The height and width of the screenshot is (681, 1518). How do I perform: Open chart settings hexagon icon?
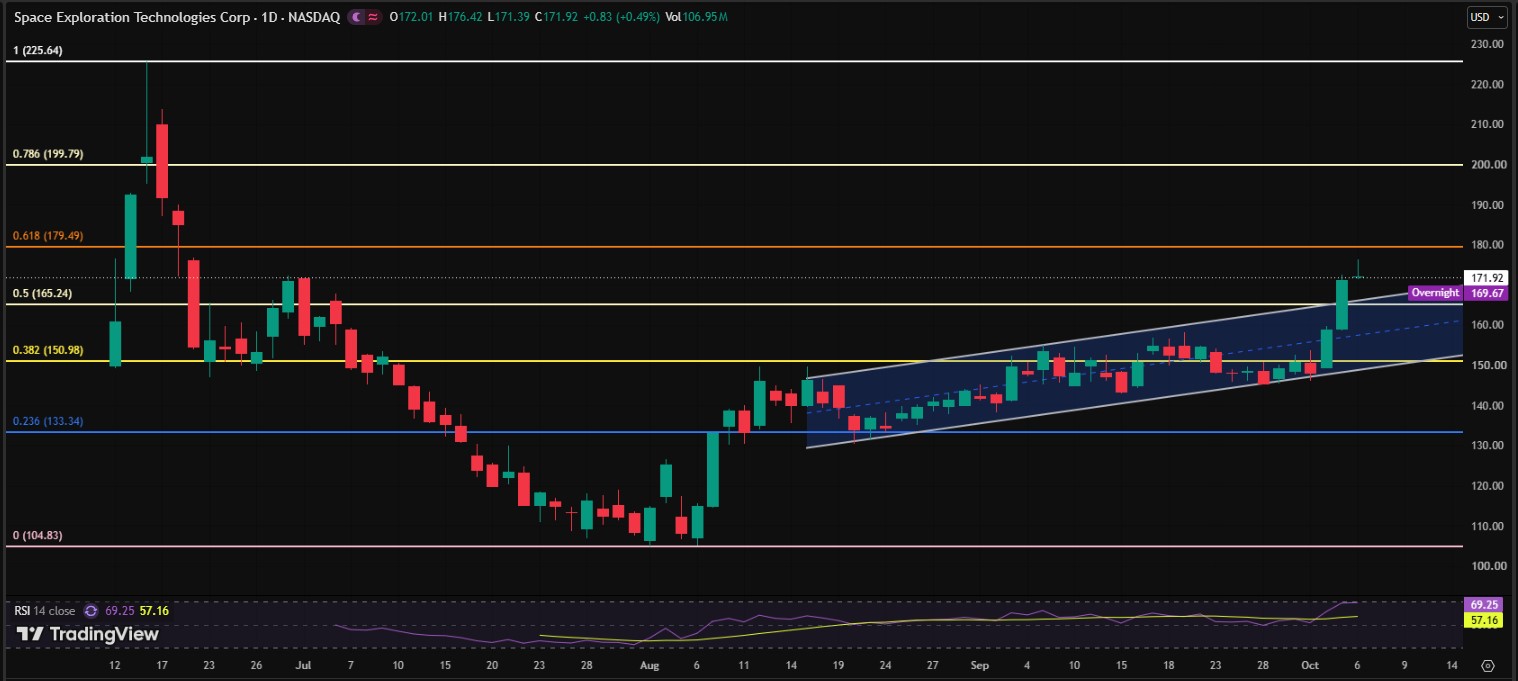click(1487, 665)
